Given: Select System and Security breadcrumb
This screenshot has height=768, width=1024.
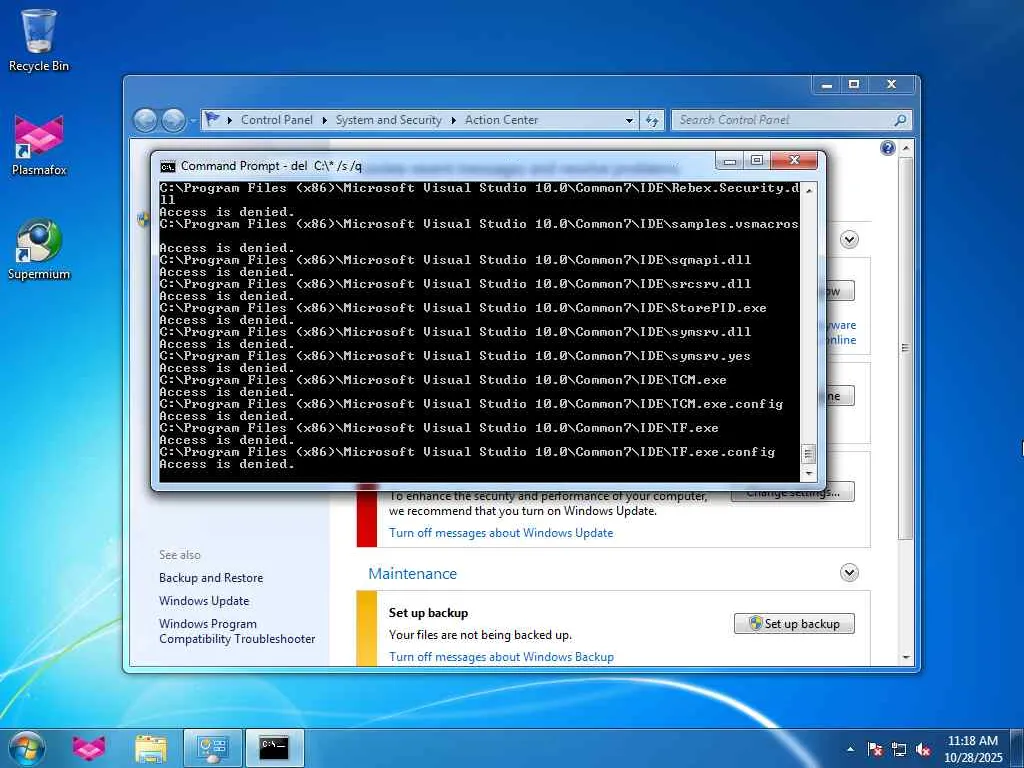Looking at the screenshot, I should [x=389, y=120].
